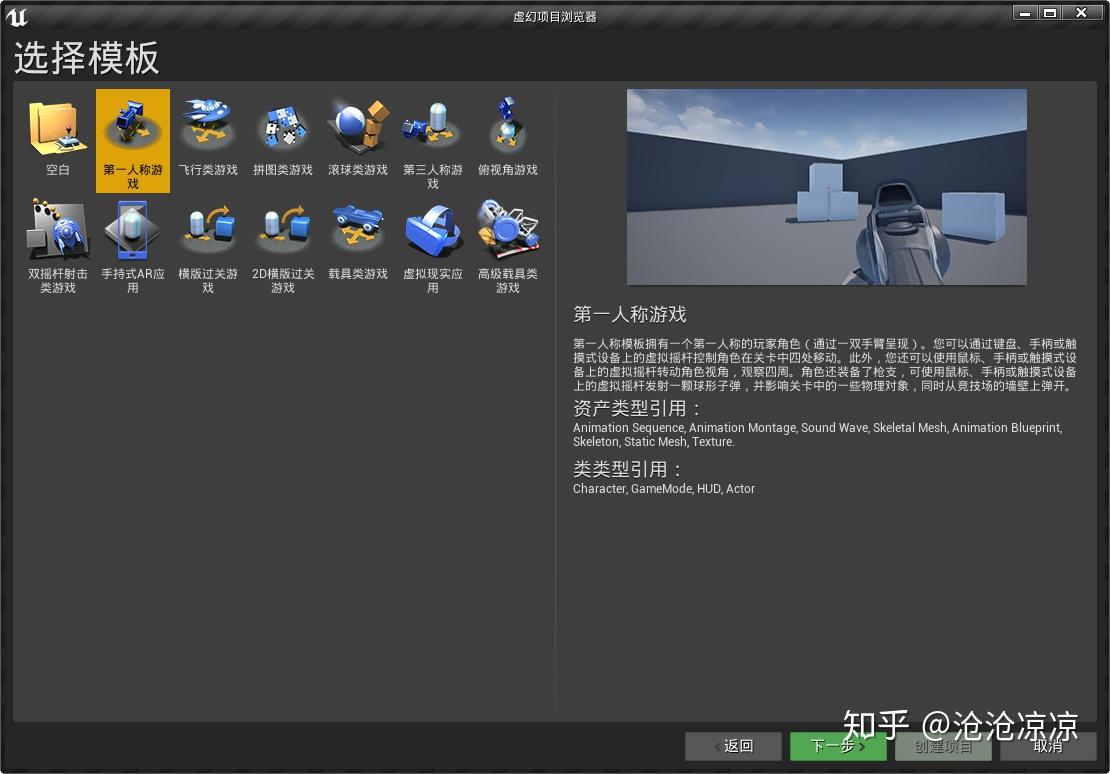
Task: Click the 资产类型引用 heading text
Action: (636, 409)
